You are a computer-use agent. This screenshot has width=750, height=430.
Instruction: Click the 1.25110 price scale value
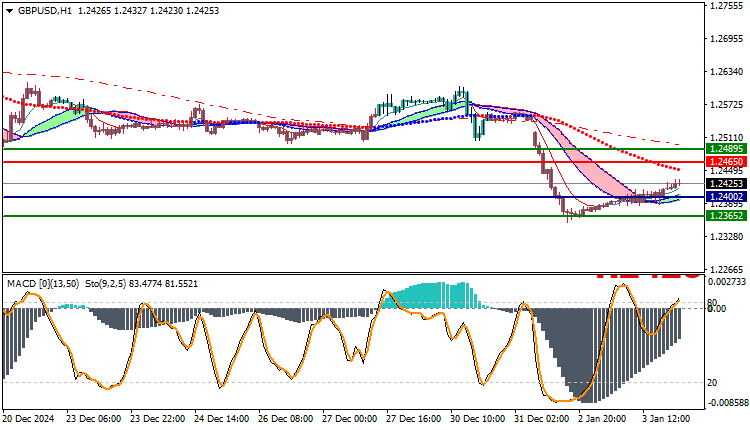(x=727, y=138)
